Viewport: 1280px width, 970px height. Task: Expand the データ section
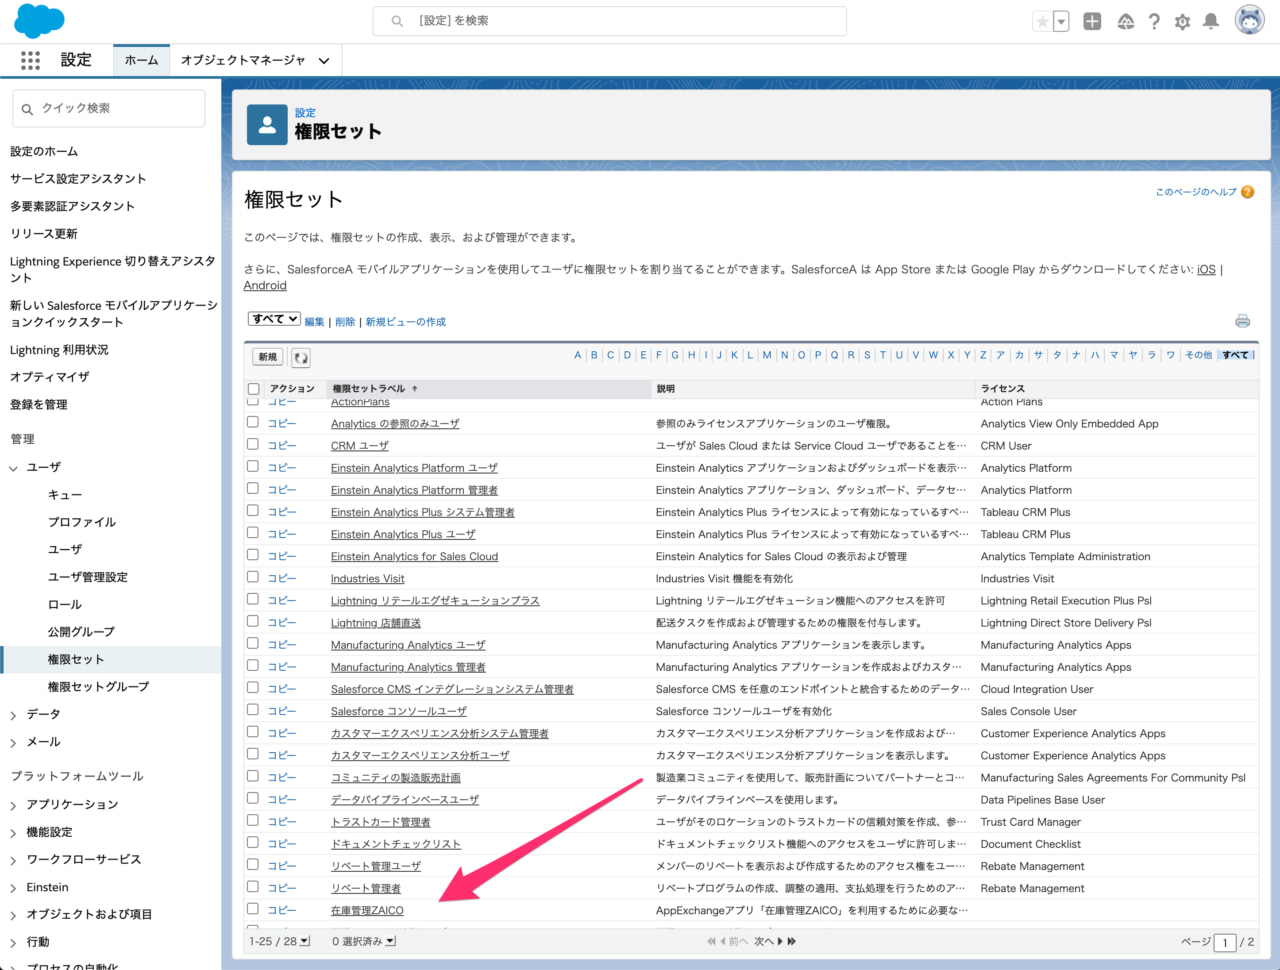(14, 715)
